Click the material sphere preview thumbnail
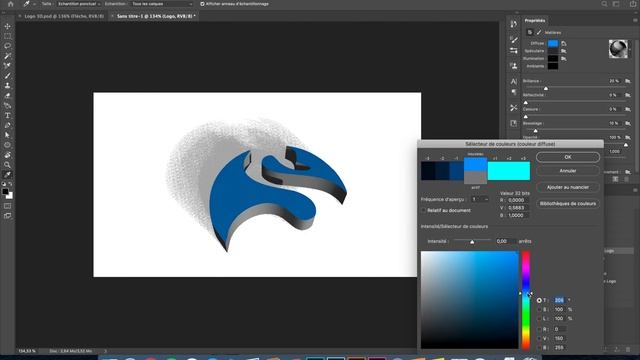Image resolution: width=640 pixels, height=360 pixels. tap(618, 49)
